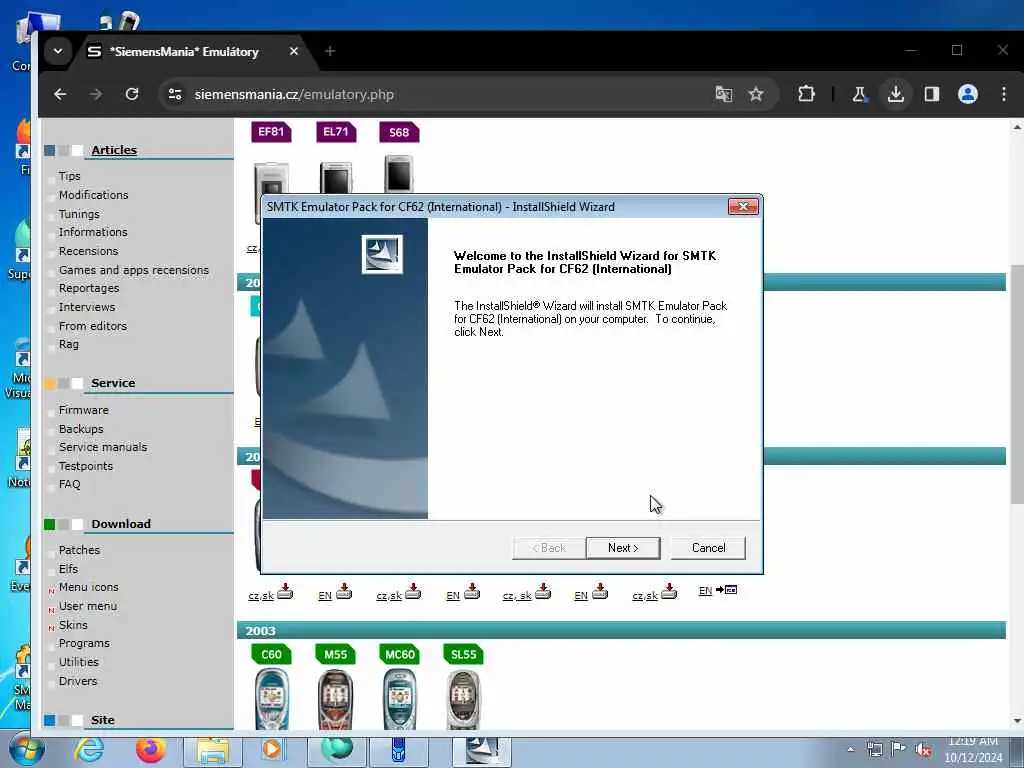Select InstallShield setup taskbar button
Viewport: 1024px width, 768px height.
(481, 752)
